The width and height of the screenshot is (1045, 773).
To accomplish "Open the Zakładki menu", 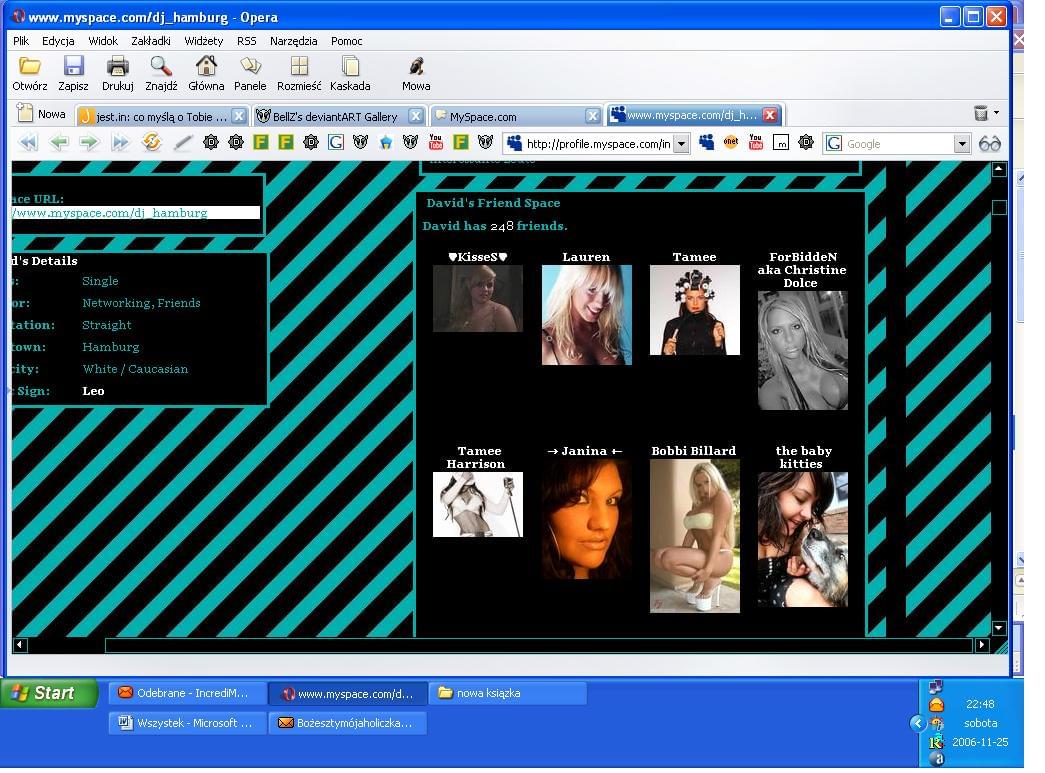I will [151, 41].
